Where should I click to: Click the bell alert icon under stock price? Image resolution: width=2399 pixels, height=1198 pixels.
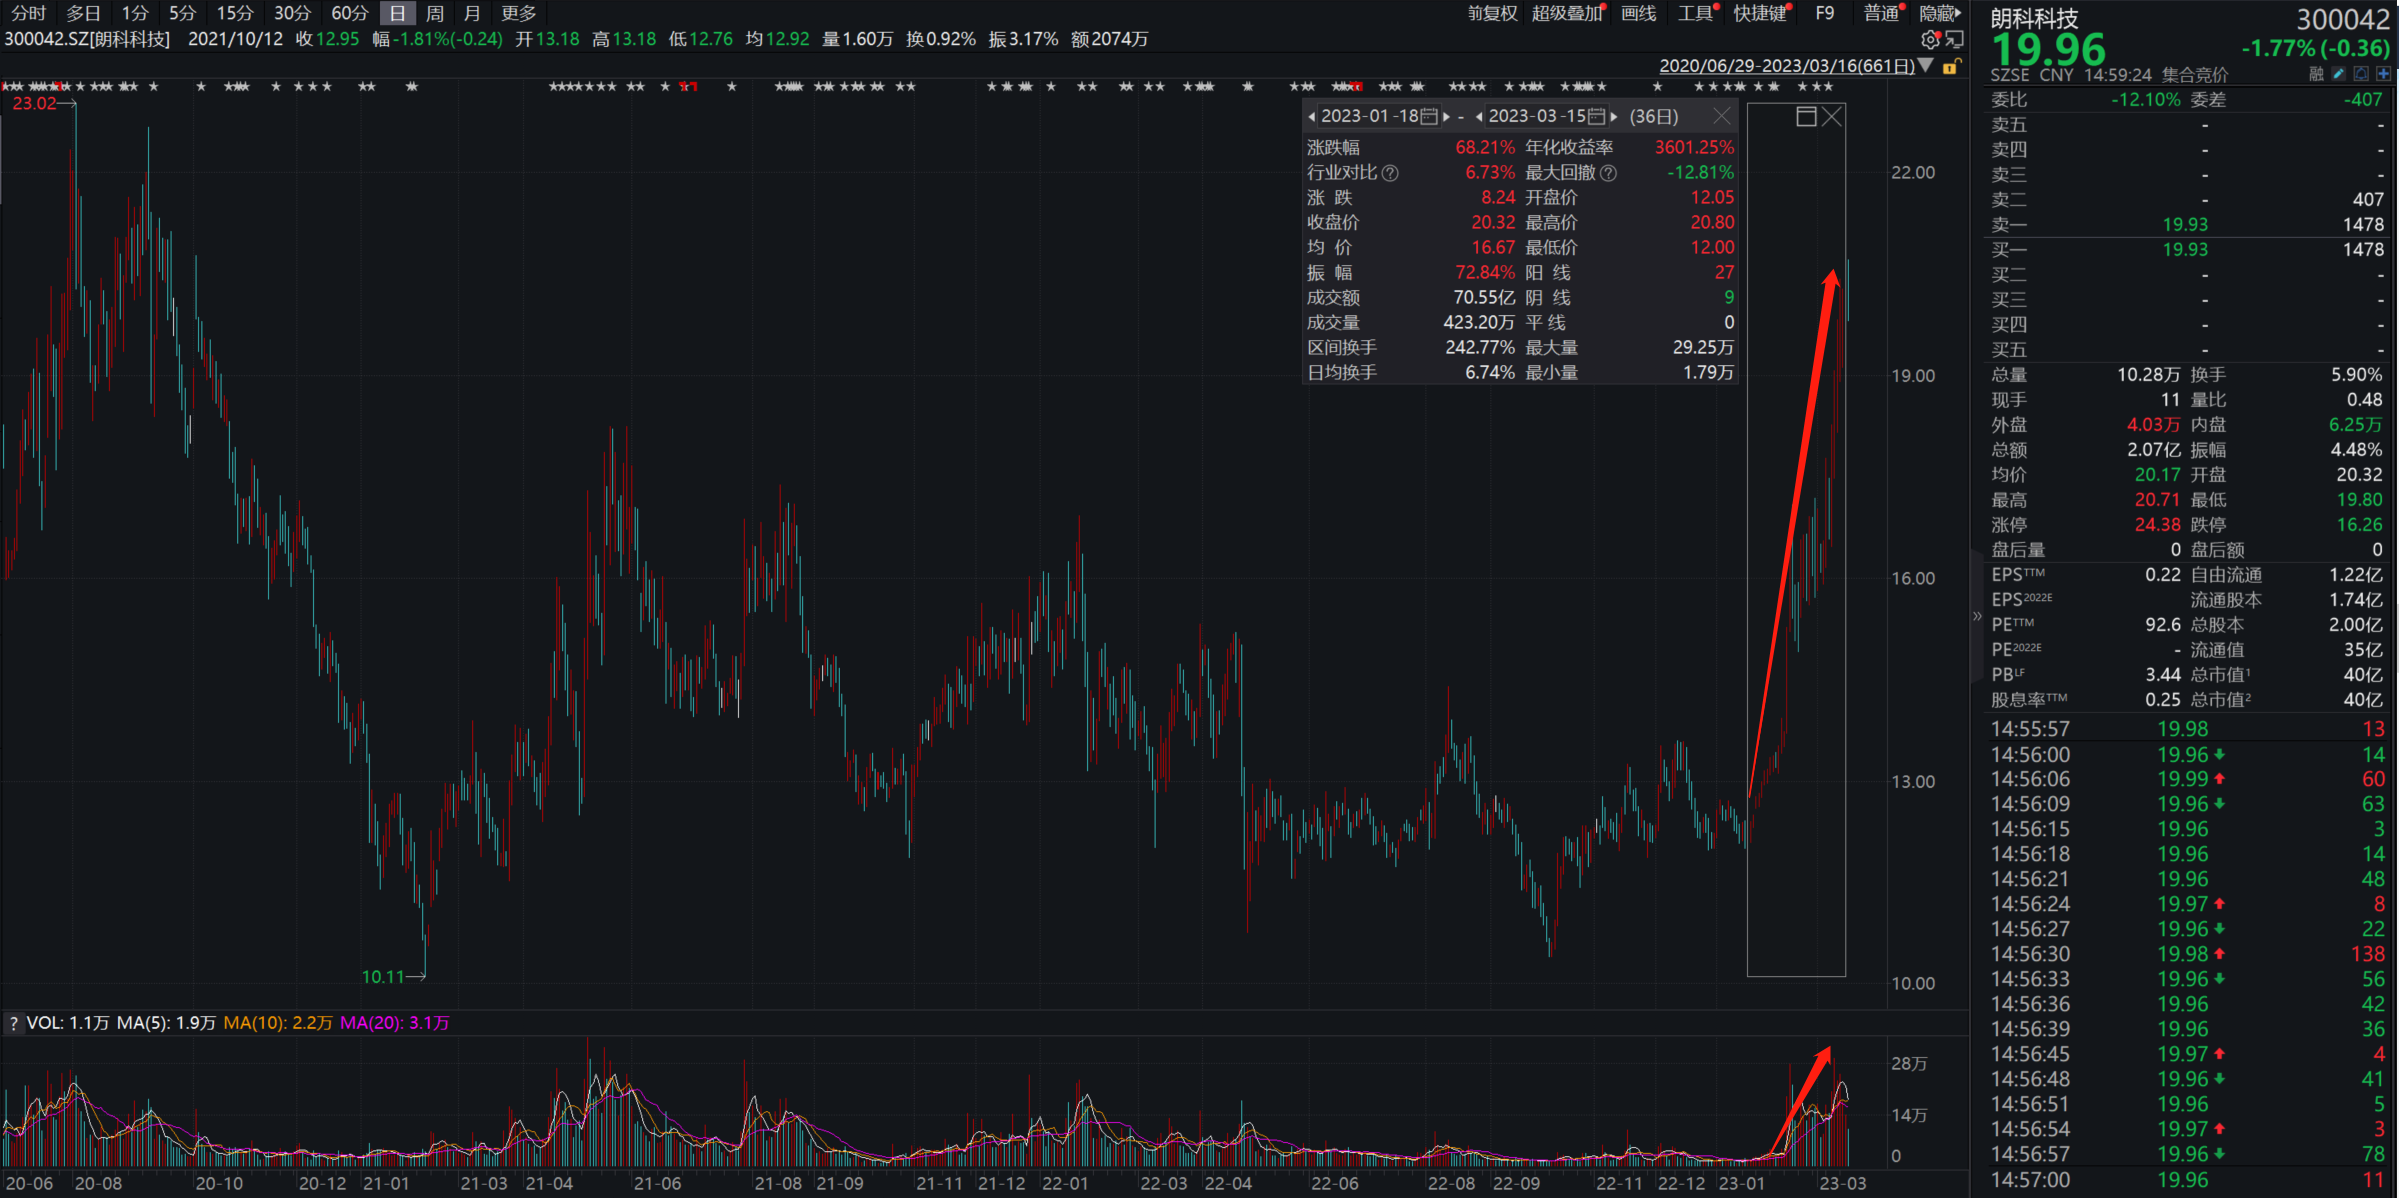[x=2361, y=74]
